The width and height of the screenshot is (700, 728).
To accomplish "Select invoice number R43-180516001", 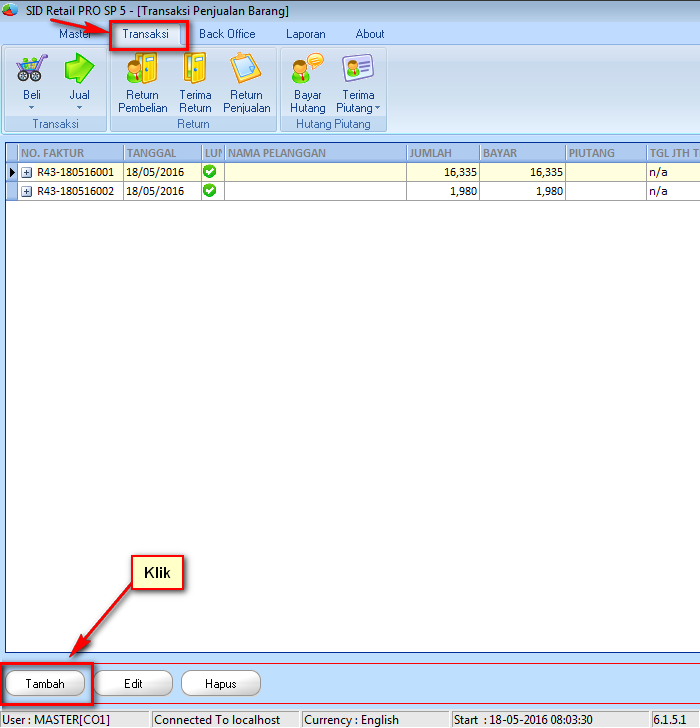I will (x=75, y=172).
